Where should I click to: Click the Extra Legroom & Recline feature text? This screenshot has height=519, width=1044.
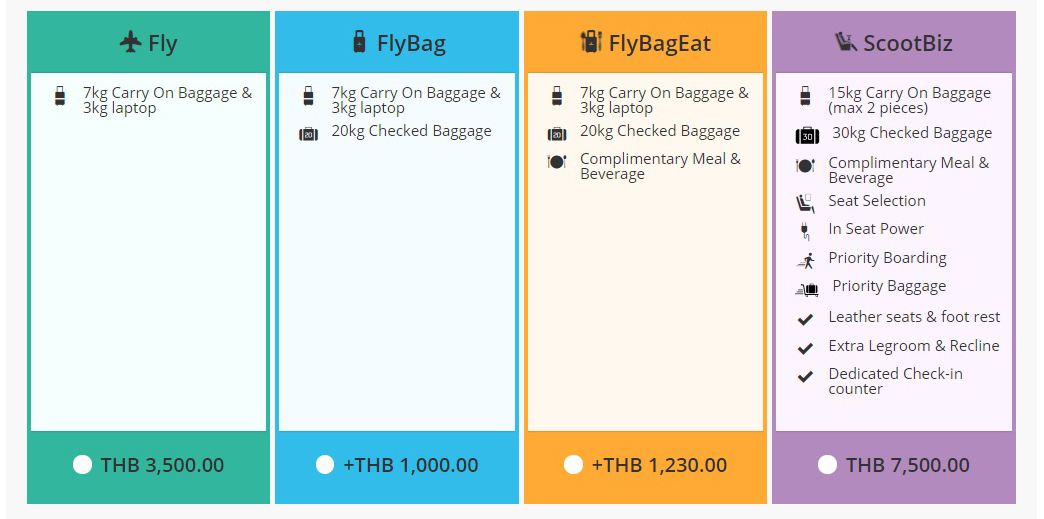coord(914,346)
